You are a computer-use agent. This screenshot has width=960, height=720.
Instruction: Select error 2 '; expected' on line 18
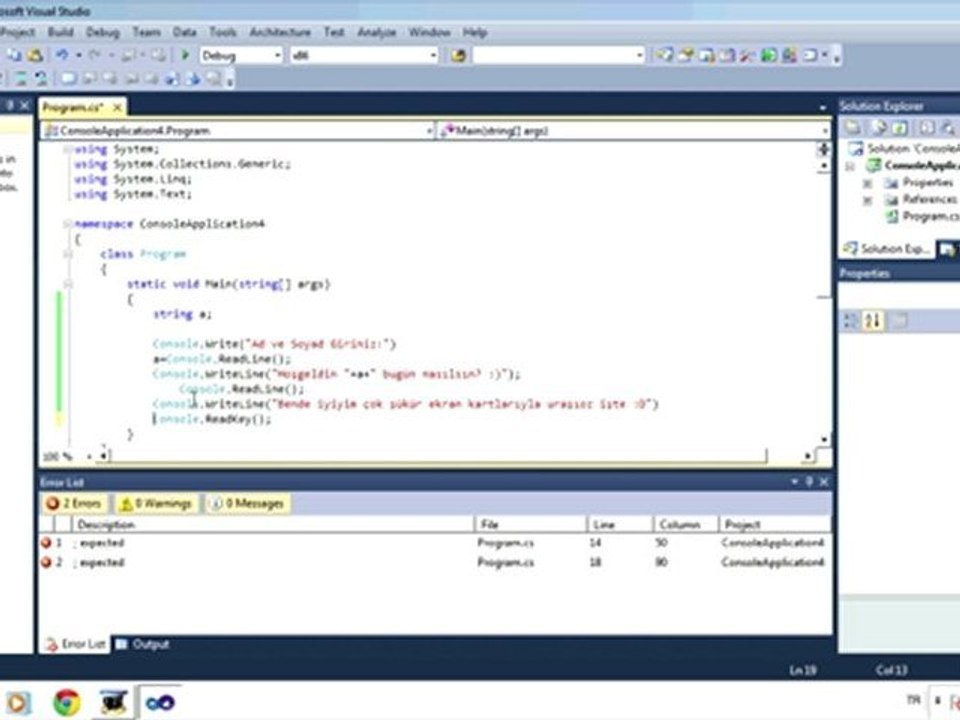coord(435,562)
